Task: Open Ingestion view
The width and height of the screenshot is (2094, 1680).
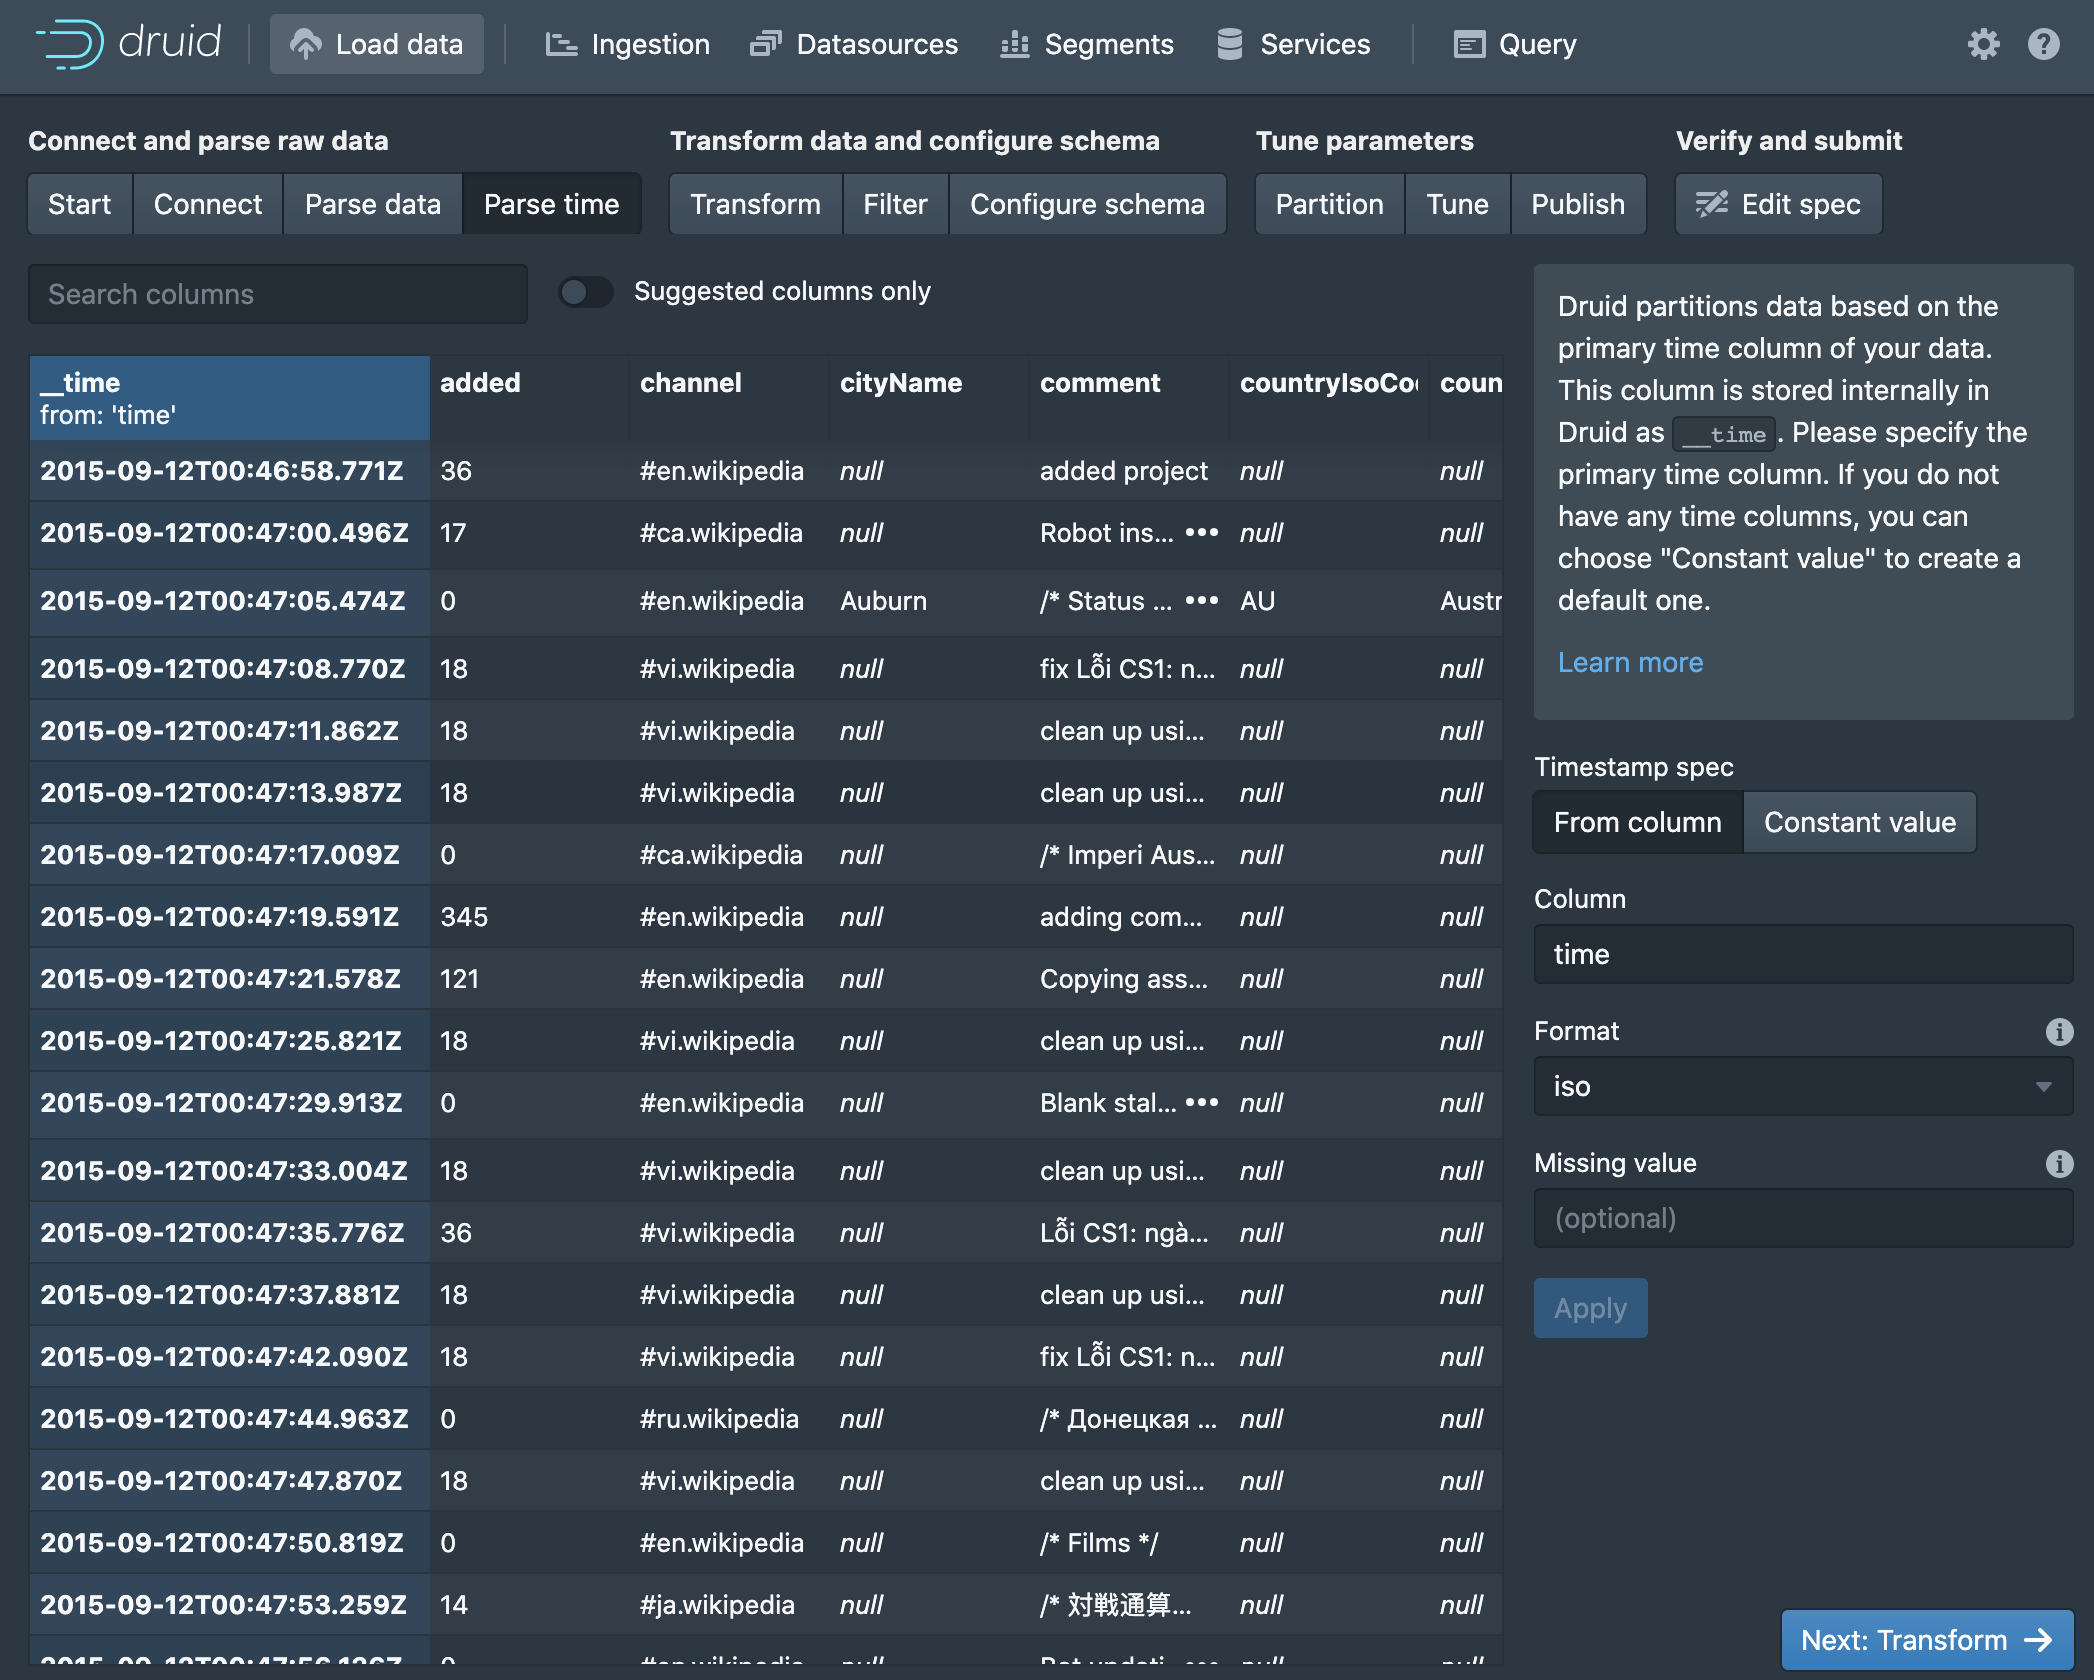Action: [628, 44]
